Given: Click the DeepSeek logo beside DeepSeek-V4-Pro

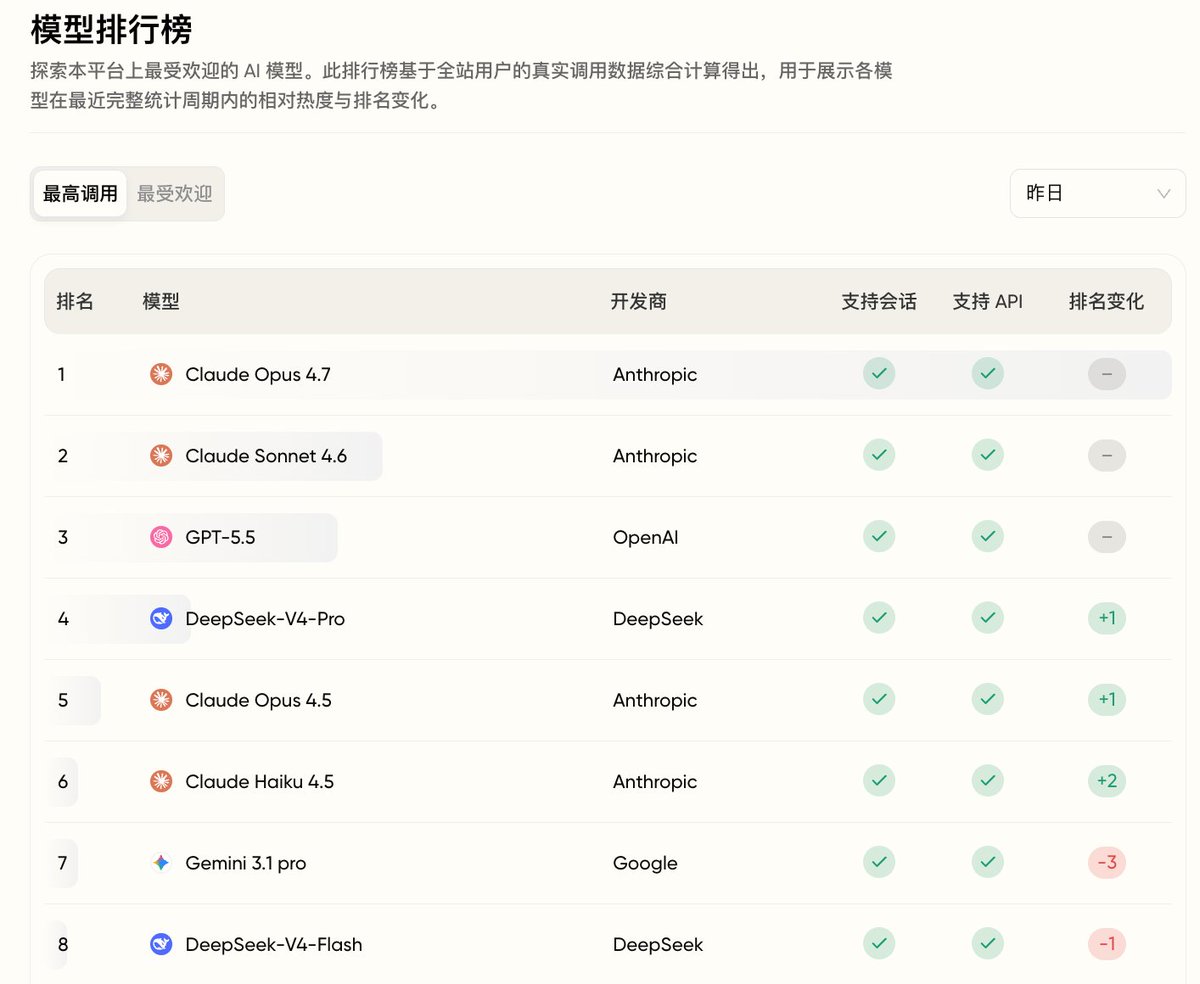Looking at the screenshot, I should point(161,619).
